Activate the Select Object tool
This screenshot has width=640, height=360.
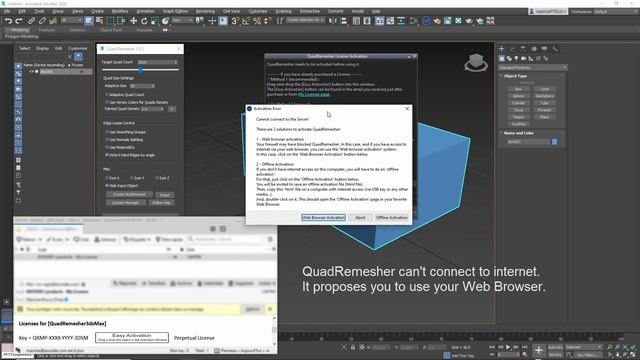point(89,21)
